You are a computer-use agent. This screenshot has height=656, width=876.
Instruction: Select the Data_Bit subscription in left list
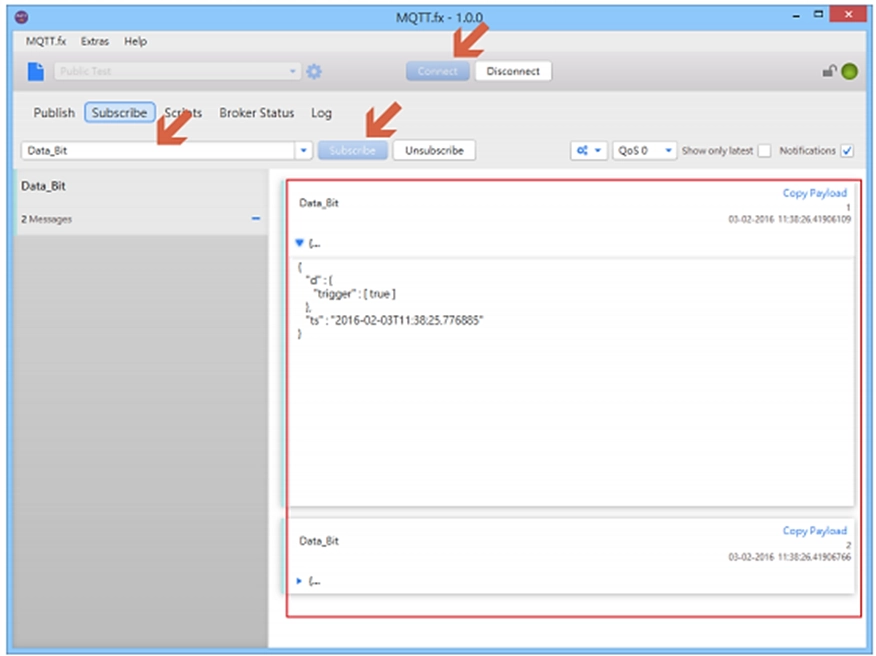(x=141, y=202)
